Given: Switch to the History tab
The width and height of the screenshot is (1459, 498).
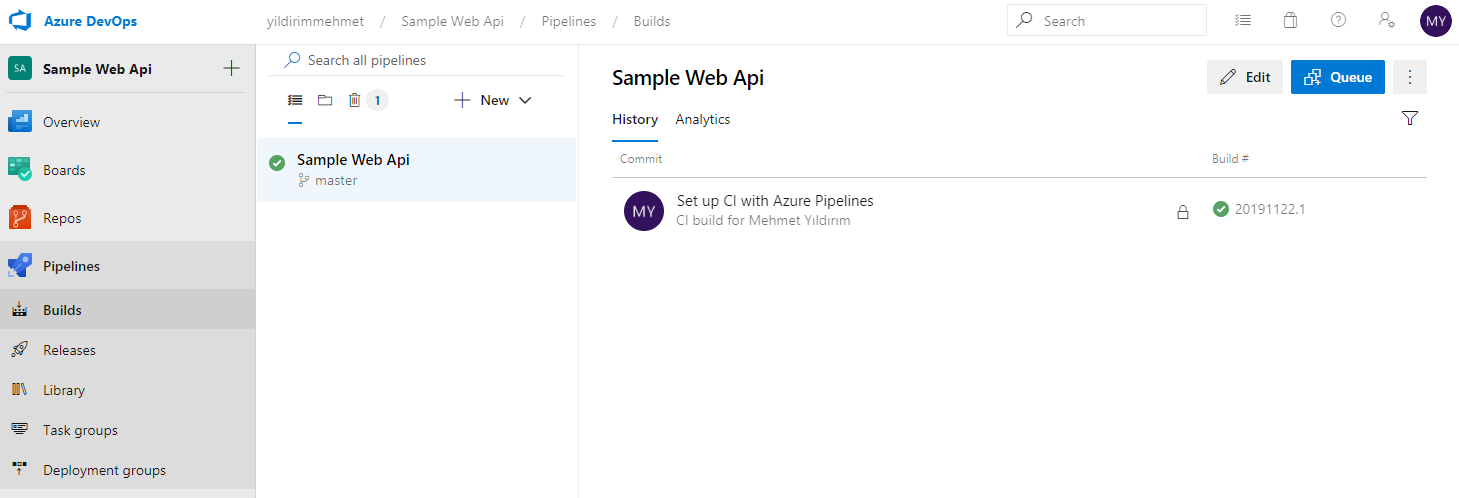Looking at the screenshot, I should pos(635,119).
